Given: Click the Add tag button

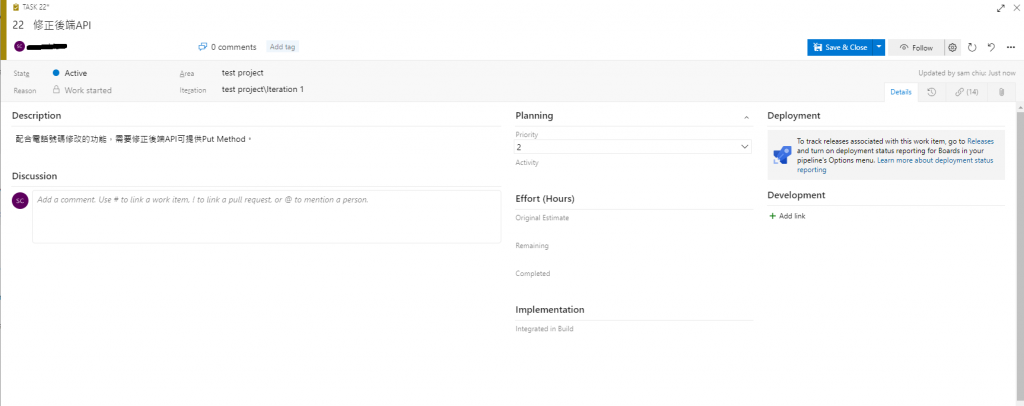Looking at the screenshot, I should tap(281, 47).
